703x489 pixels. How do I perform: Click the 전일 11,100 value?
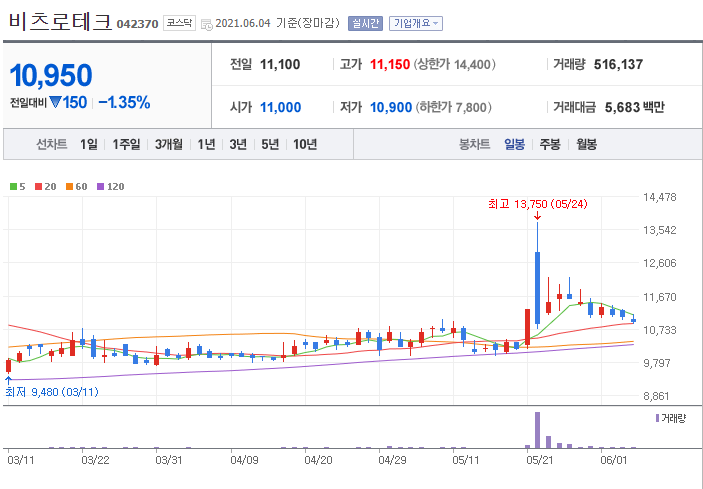[x=280, y=65]
